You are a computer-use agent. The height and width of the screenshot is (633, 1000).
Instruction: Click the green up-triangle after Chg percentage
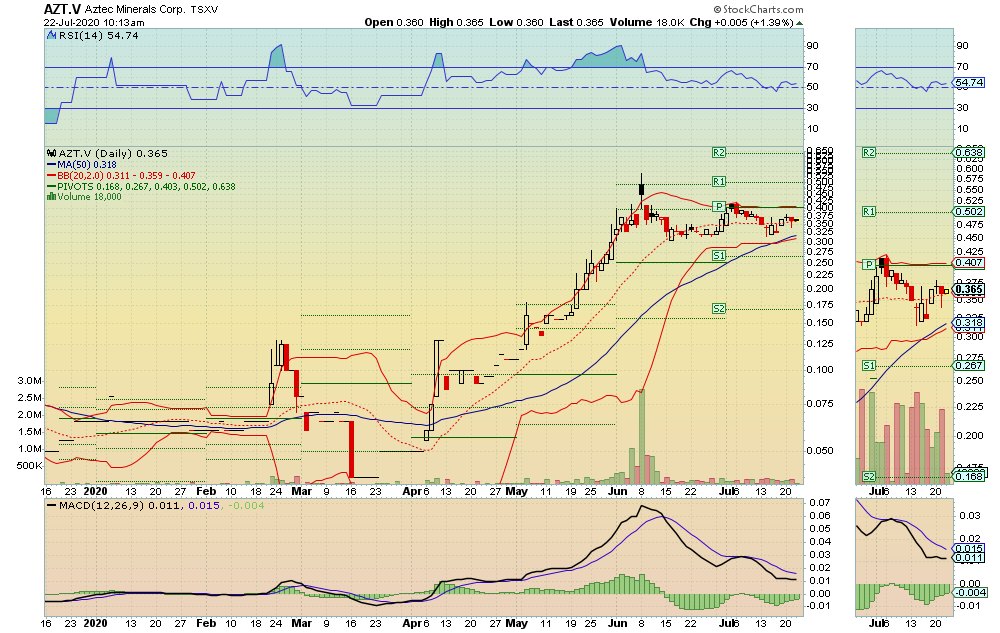(800, 23)
